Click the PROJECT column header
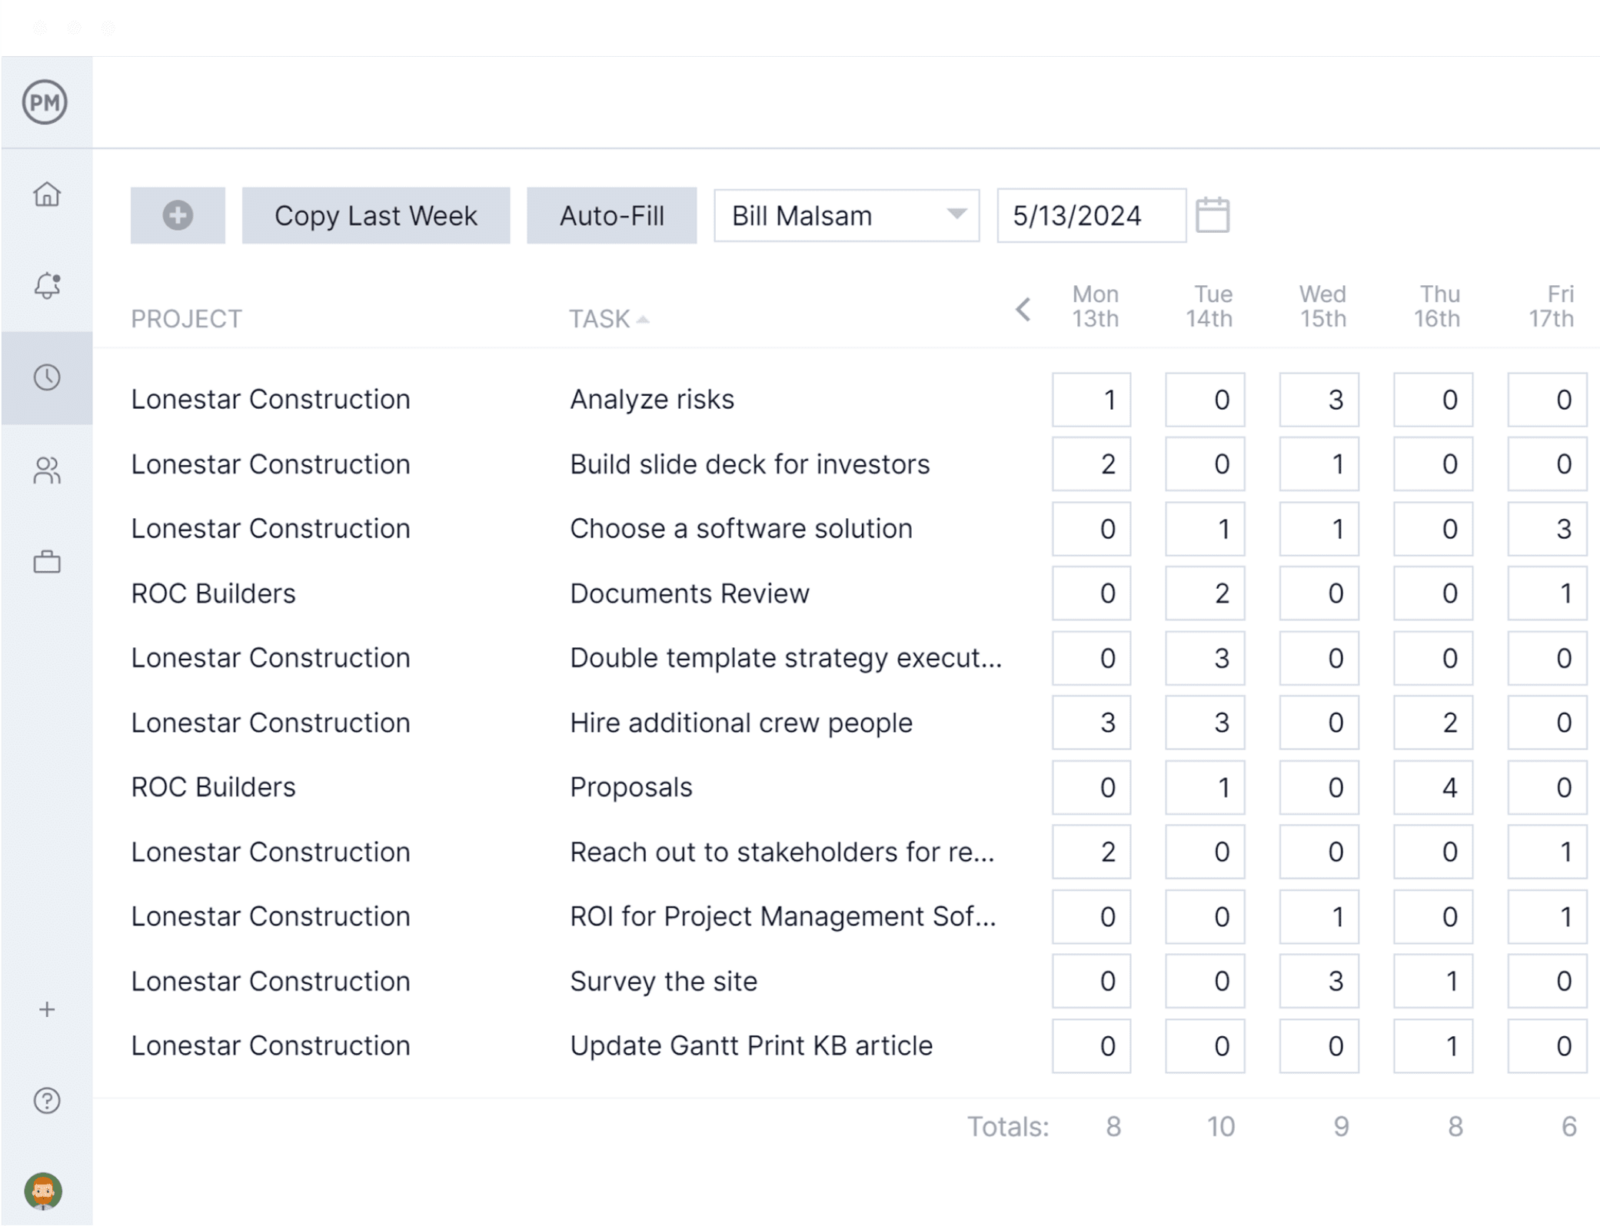 [186, 318]
